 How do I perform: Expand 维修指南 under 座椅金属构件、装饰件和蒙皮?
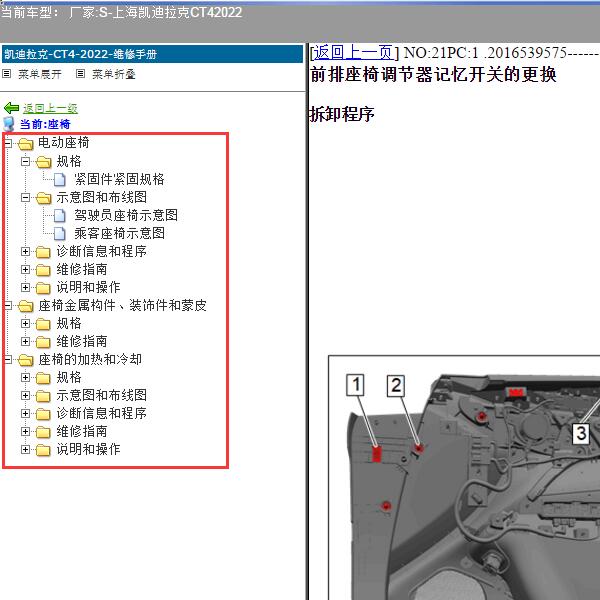[26, 342]
